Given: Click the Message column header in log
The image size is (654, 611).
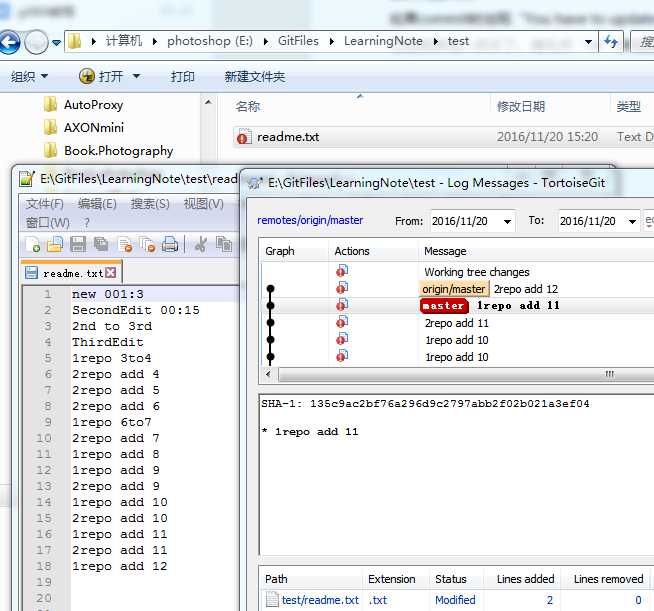Looking at the screenshot, I should (x=445, y=251).
